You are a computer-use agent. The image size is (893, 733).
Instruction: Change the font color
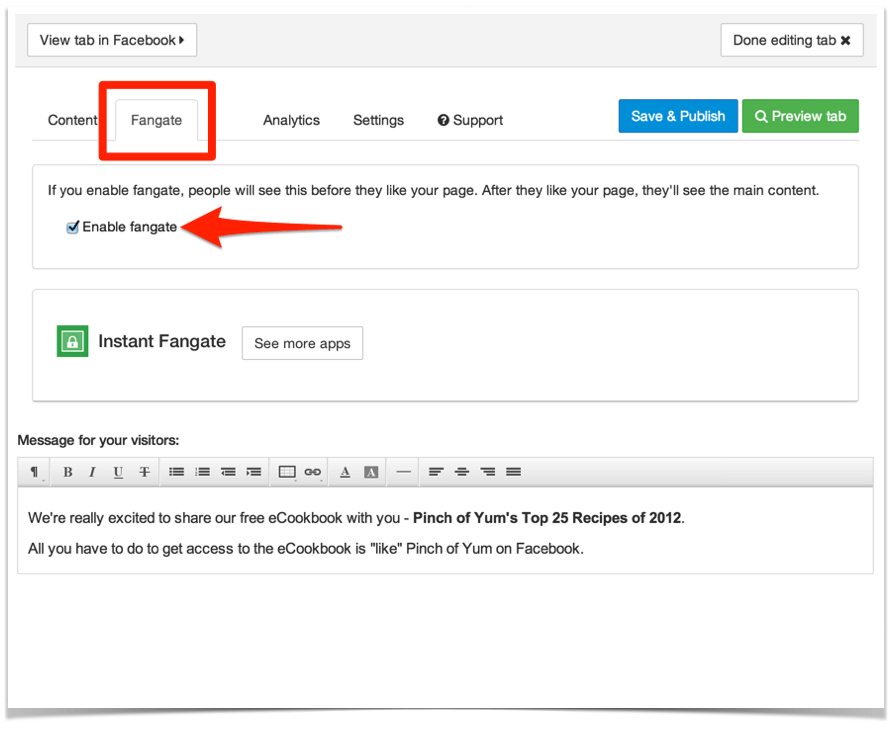[x=345, y=472]
